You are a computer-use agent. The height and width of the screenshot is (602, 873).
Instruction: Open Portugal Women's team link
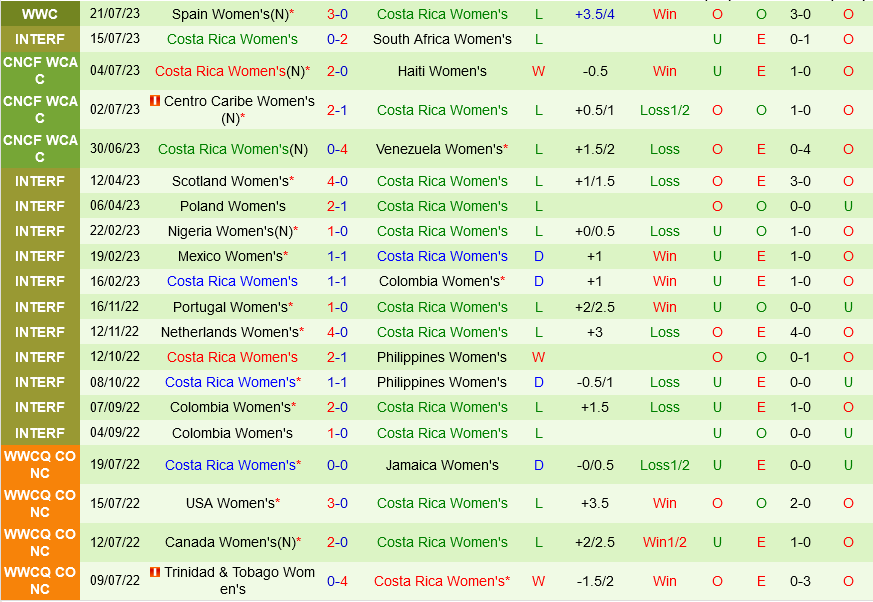coord(230,307)
